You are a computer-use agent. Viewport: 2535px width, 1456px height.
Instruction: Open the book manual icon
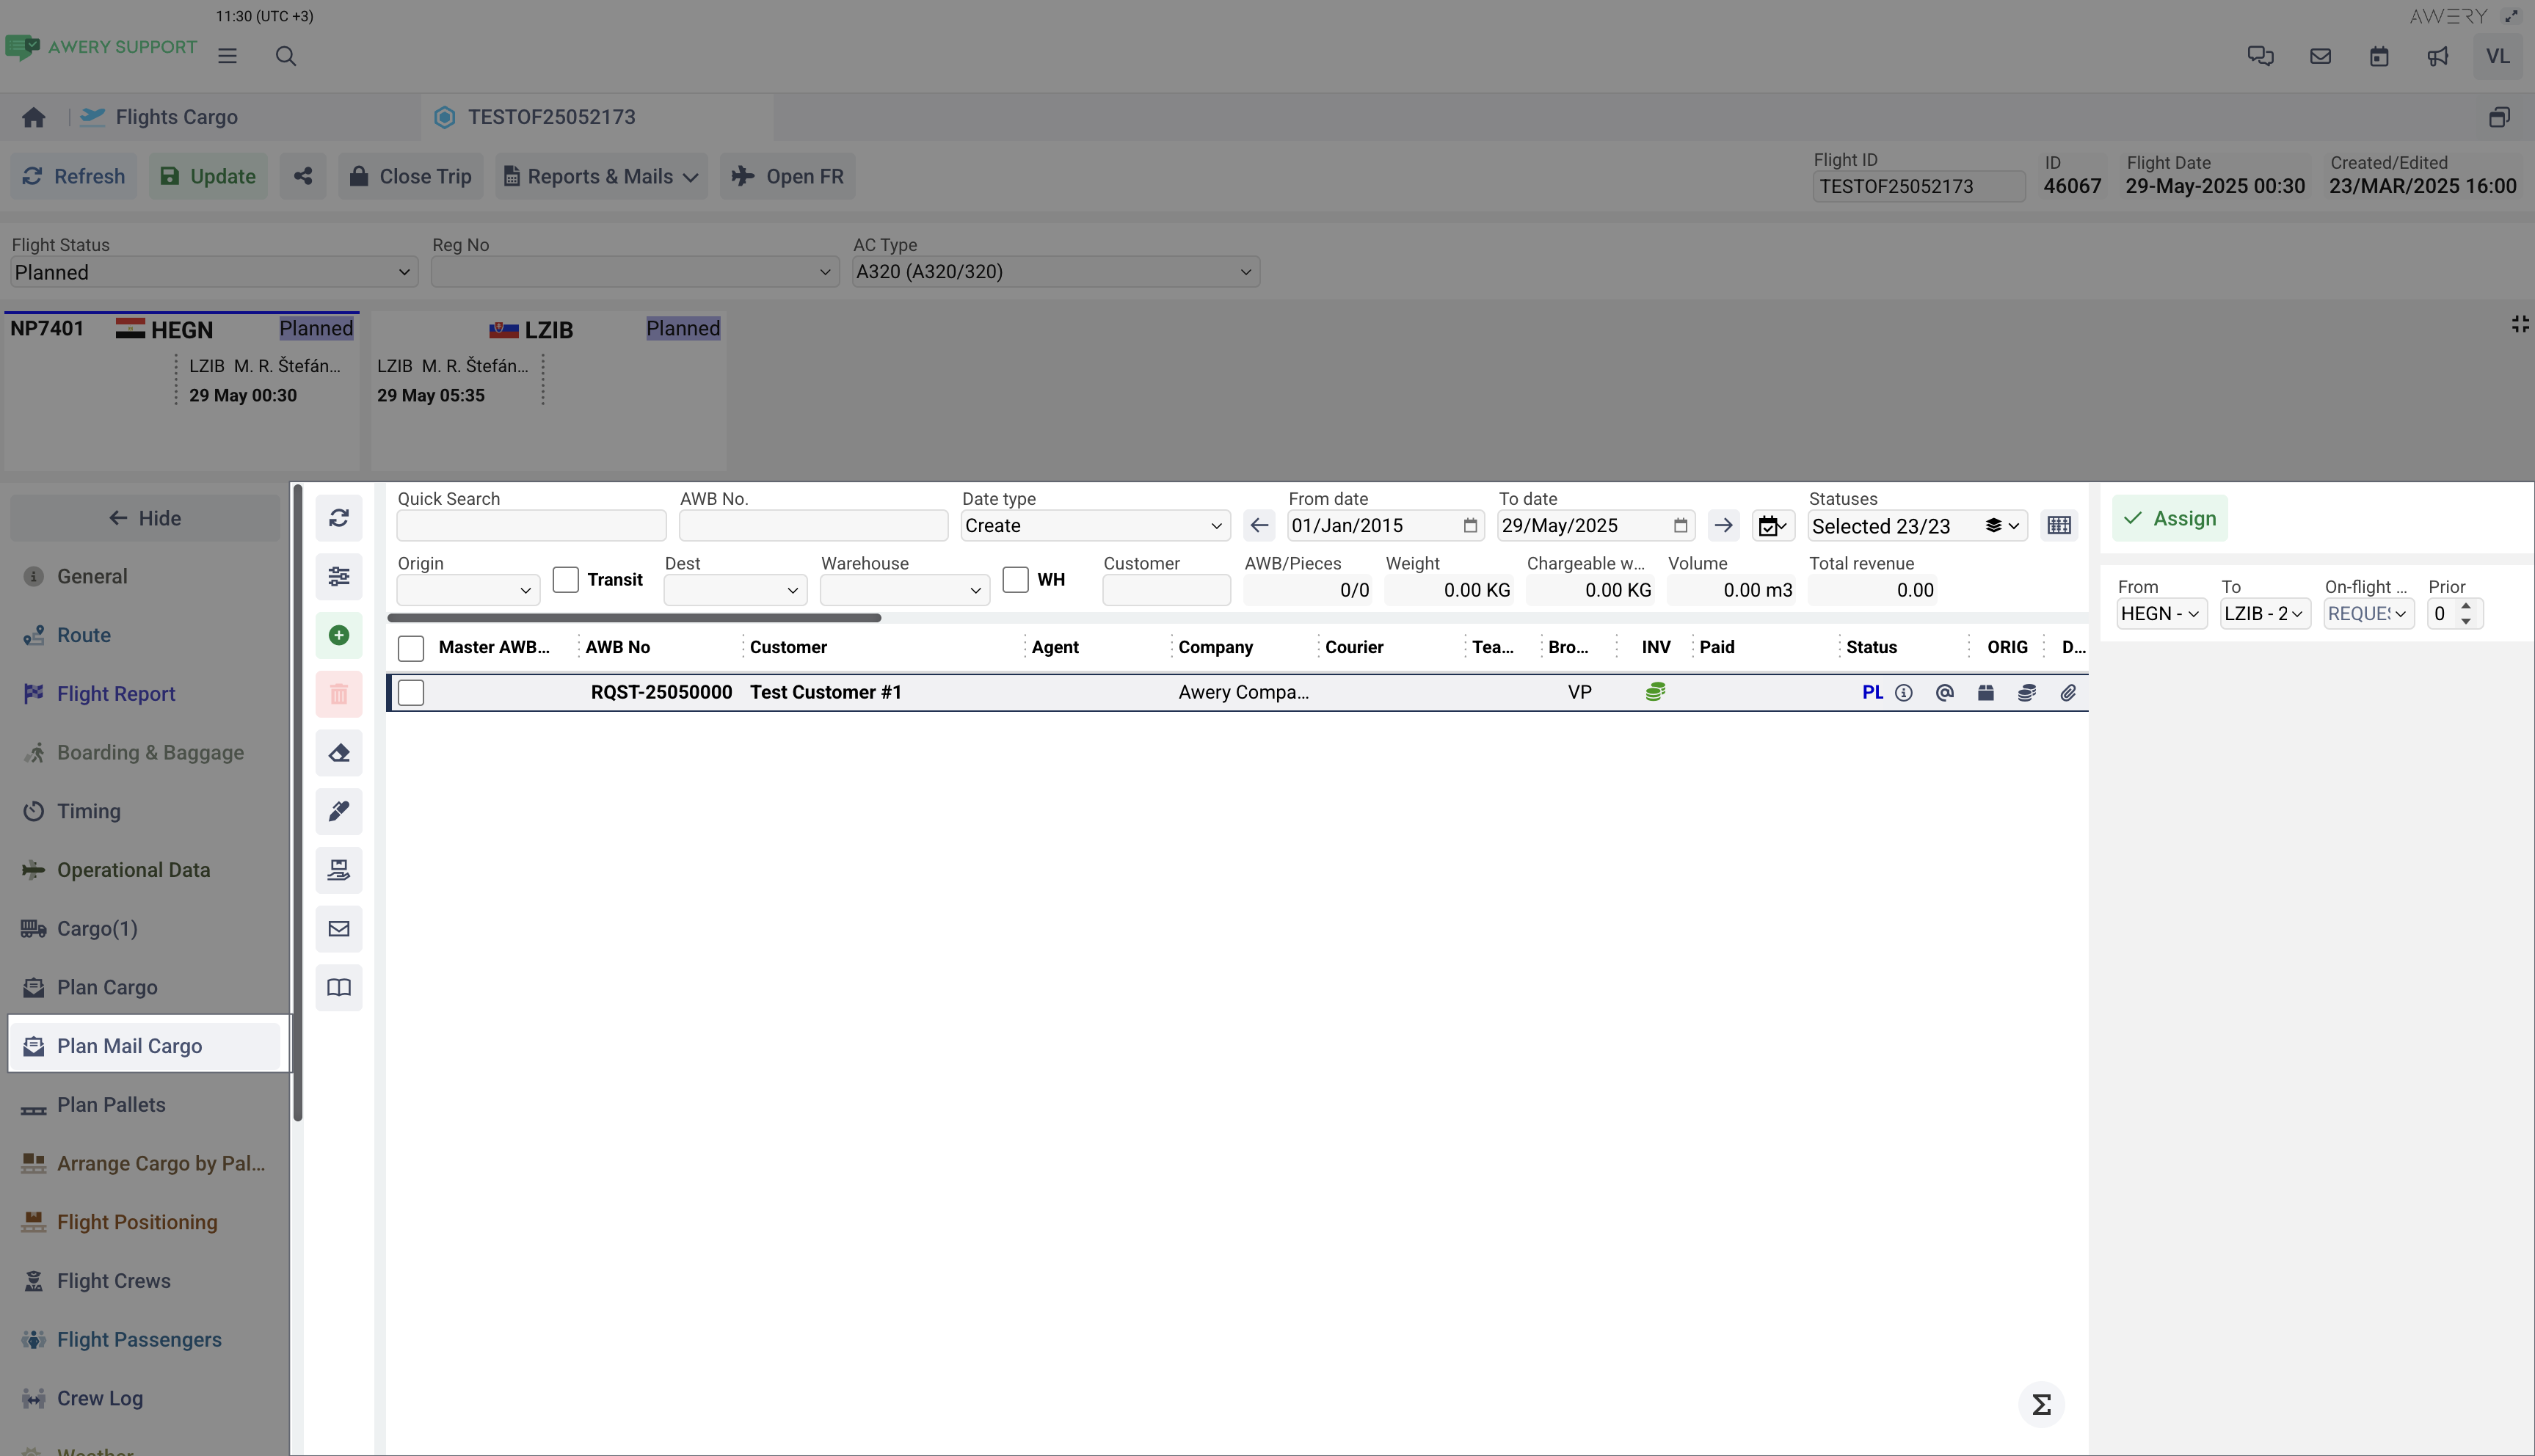(339, 988)
